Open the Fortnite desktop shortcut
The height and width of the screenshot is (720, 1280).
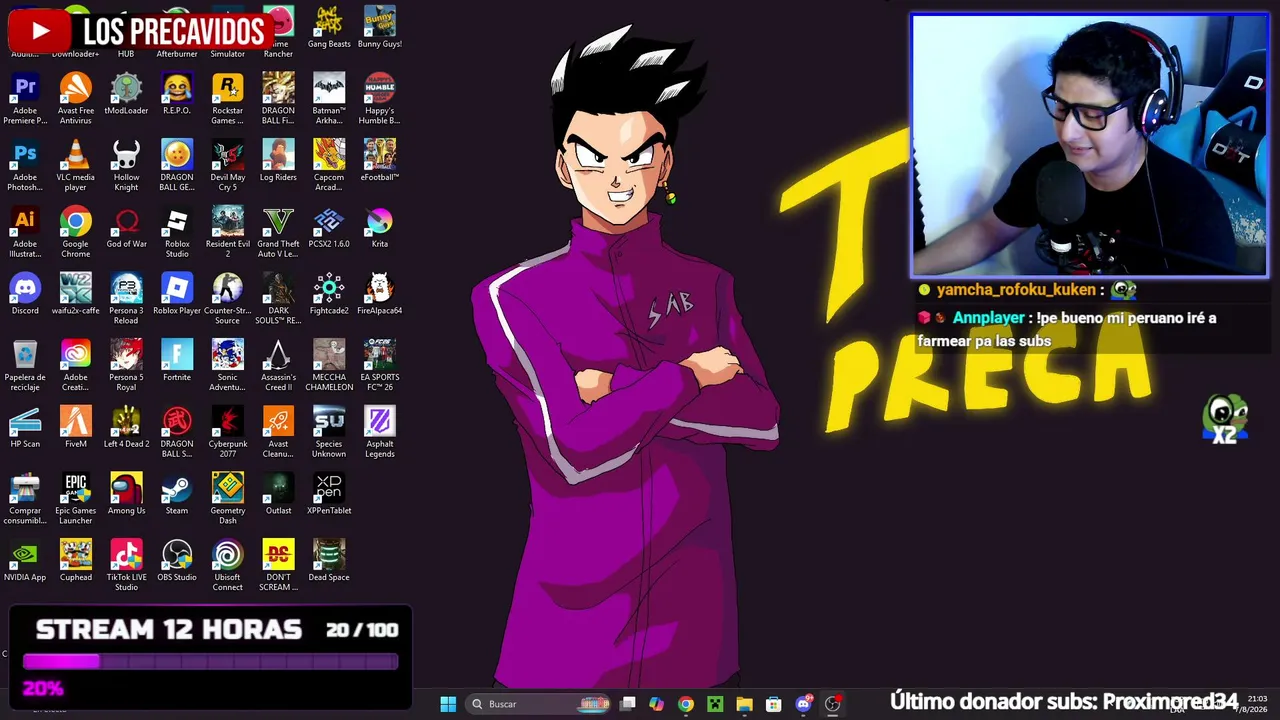pos(177,362)
